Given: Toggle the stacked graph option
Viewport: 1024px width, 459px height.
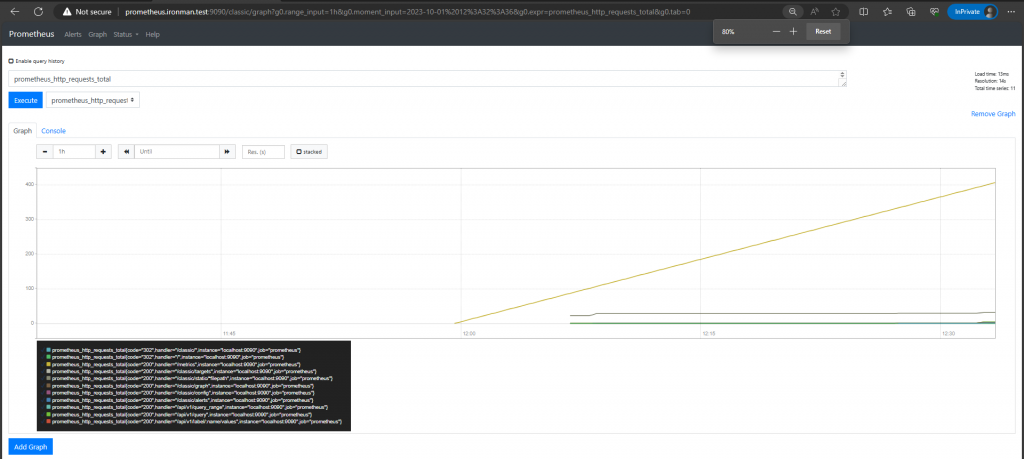Looking at the screenshot, I should [x=309, y=151].
